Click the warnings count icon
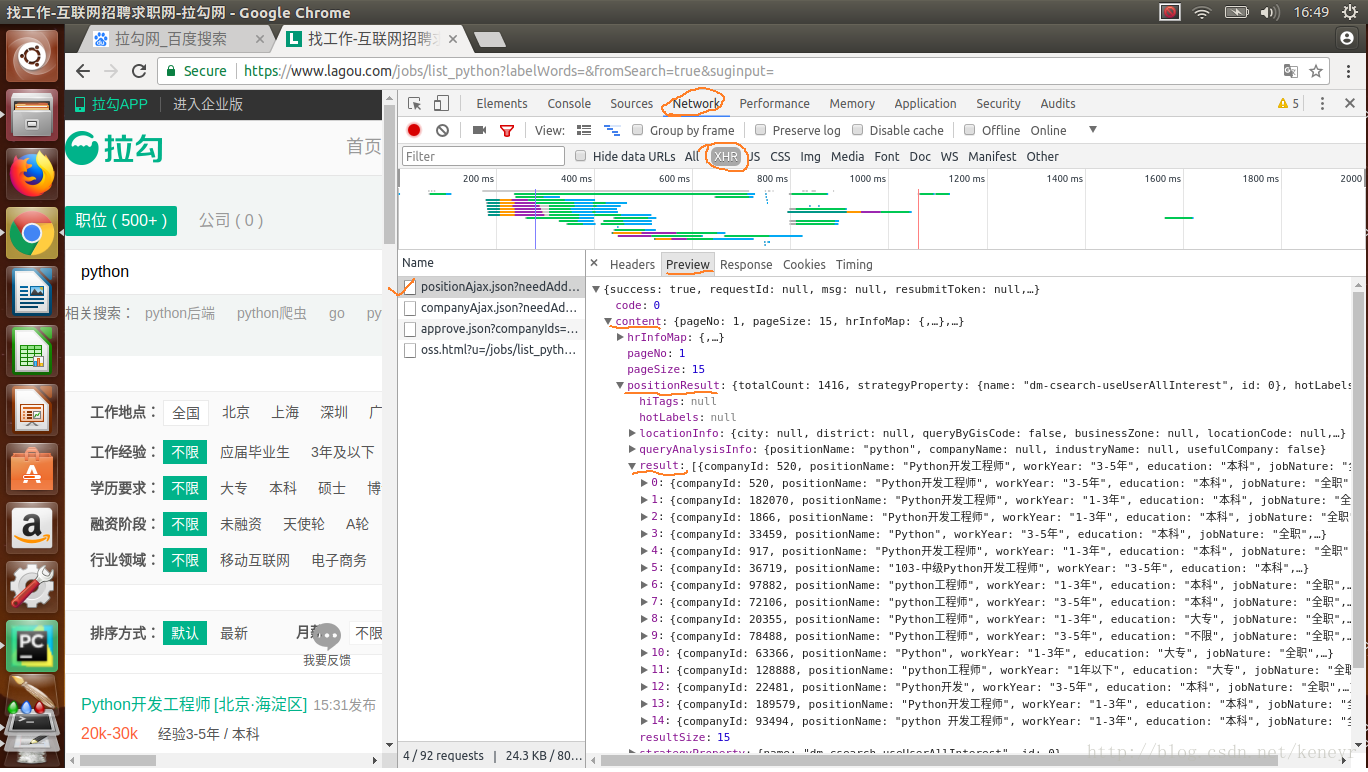1368x772 pixels. coord(1288,104)
